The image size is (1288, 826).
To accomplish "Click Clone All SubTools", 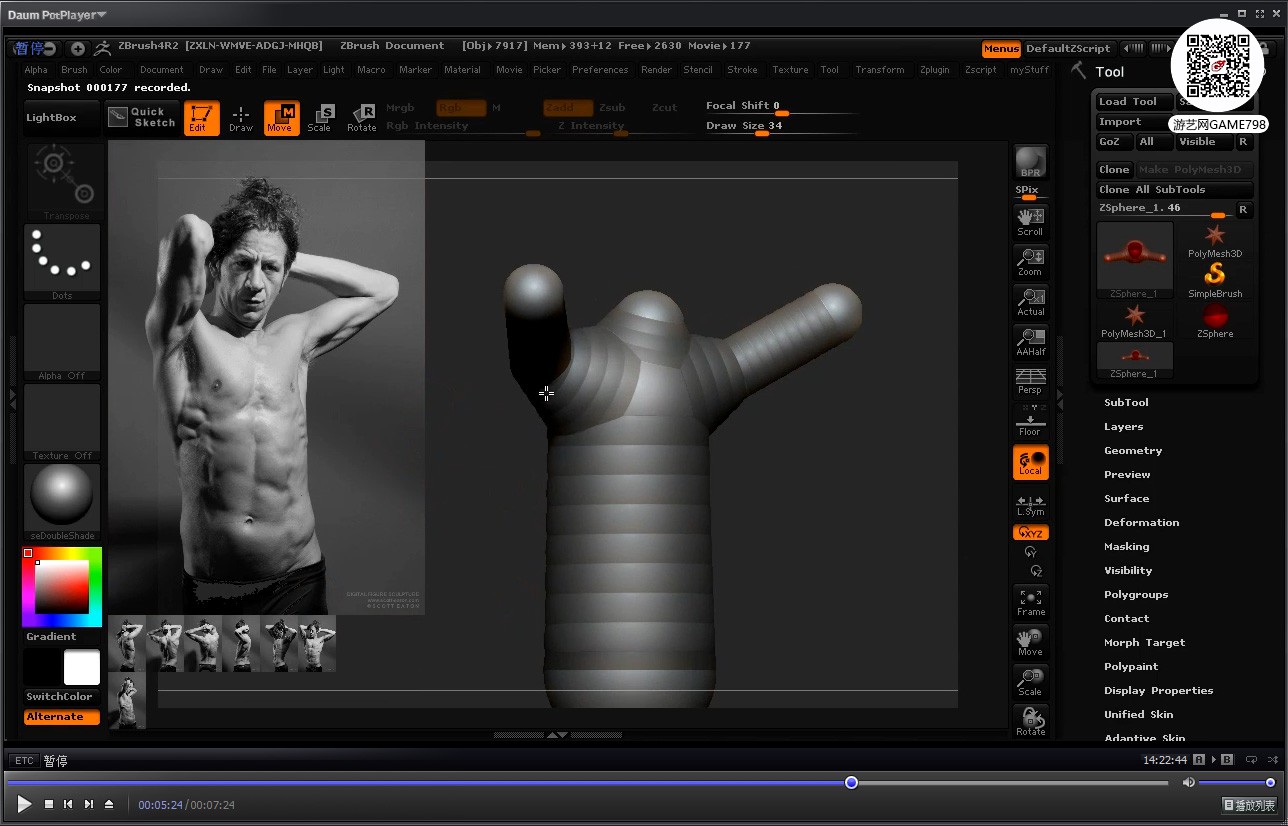I will pos(1174,190).
